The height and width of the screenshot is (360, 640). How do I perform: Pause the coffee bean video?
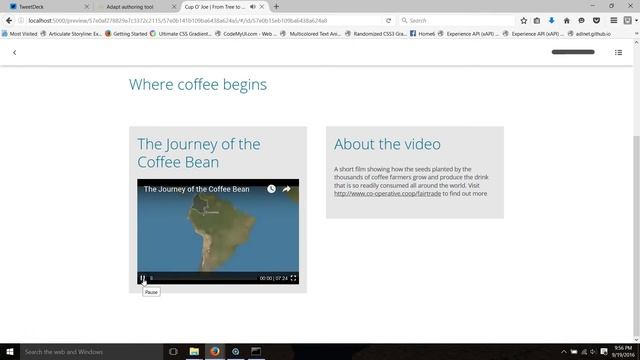(x=142, y=278)
